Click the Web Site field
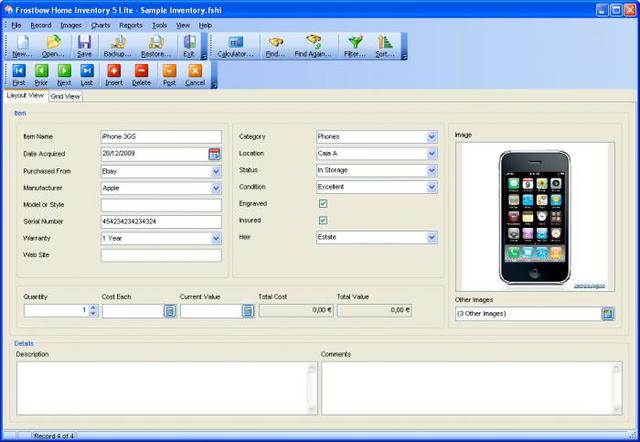The image size is (640, 442). coord(161,255)
